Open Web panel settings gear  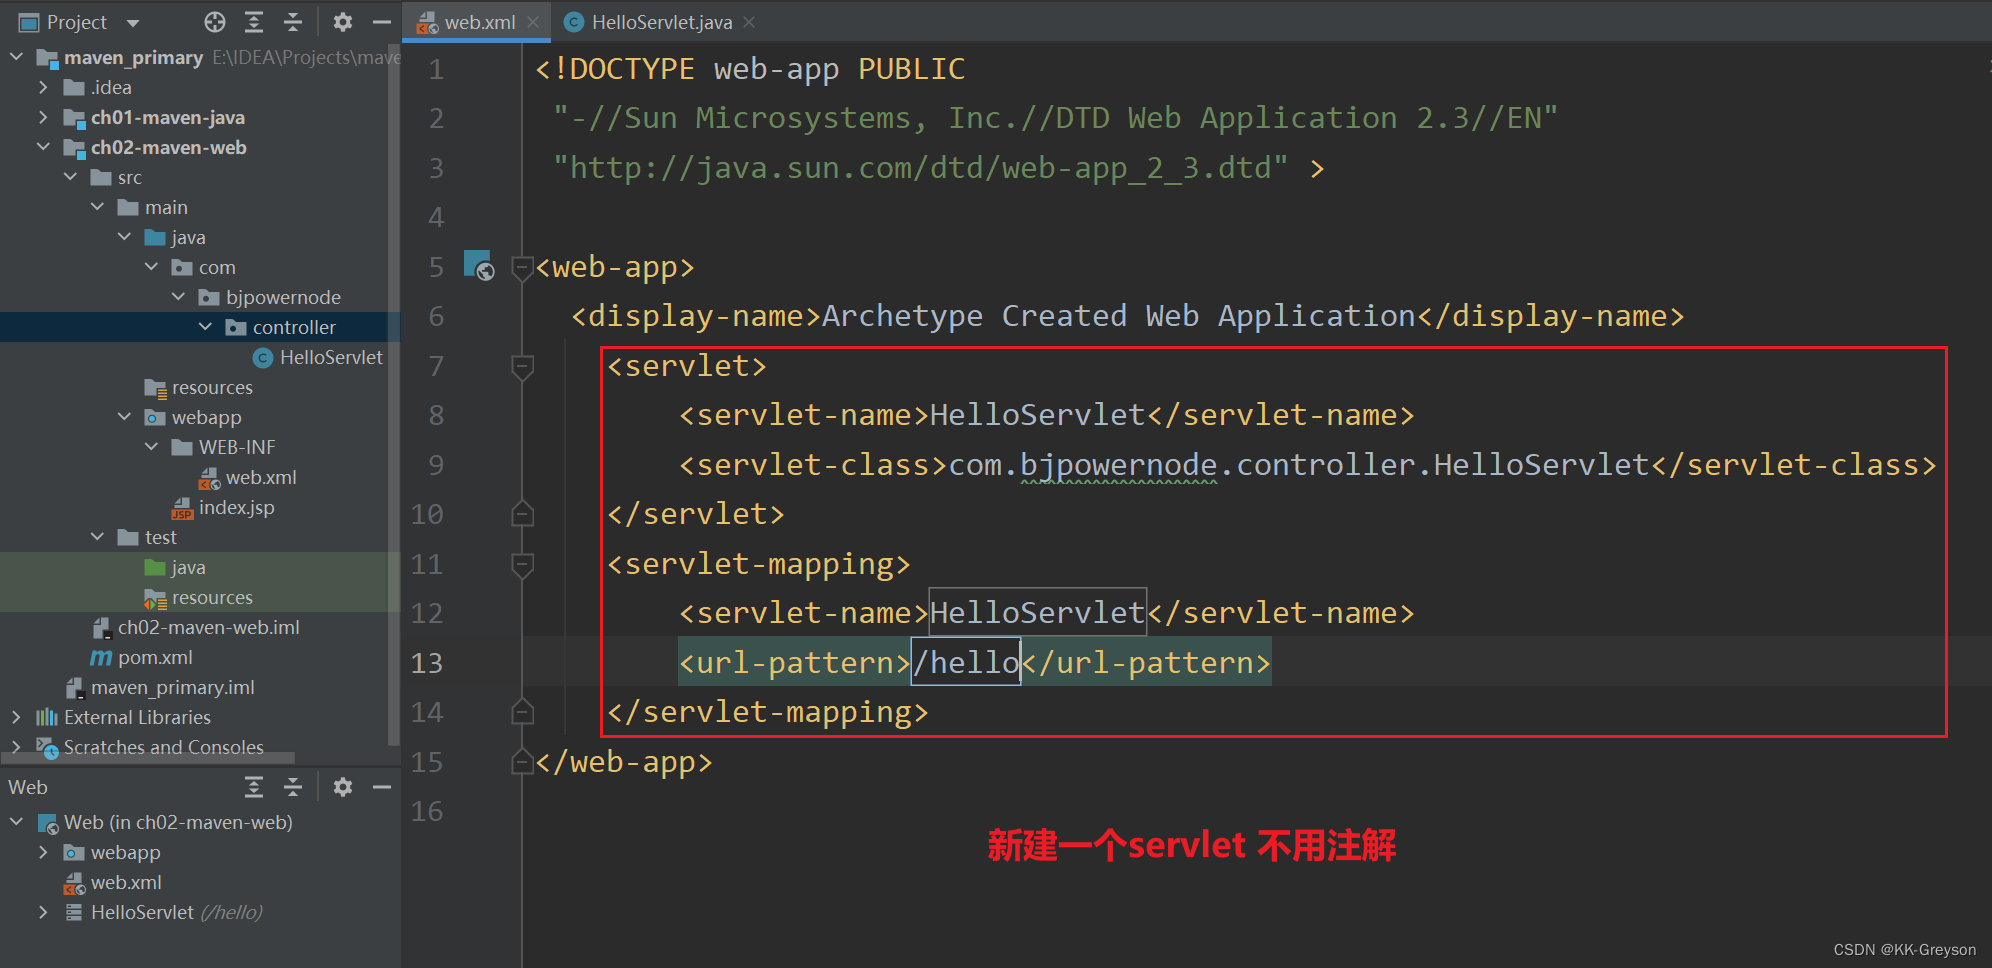coord(343,787)
